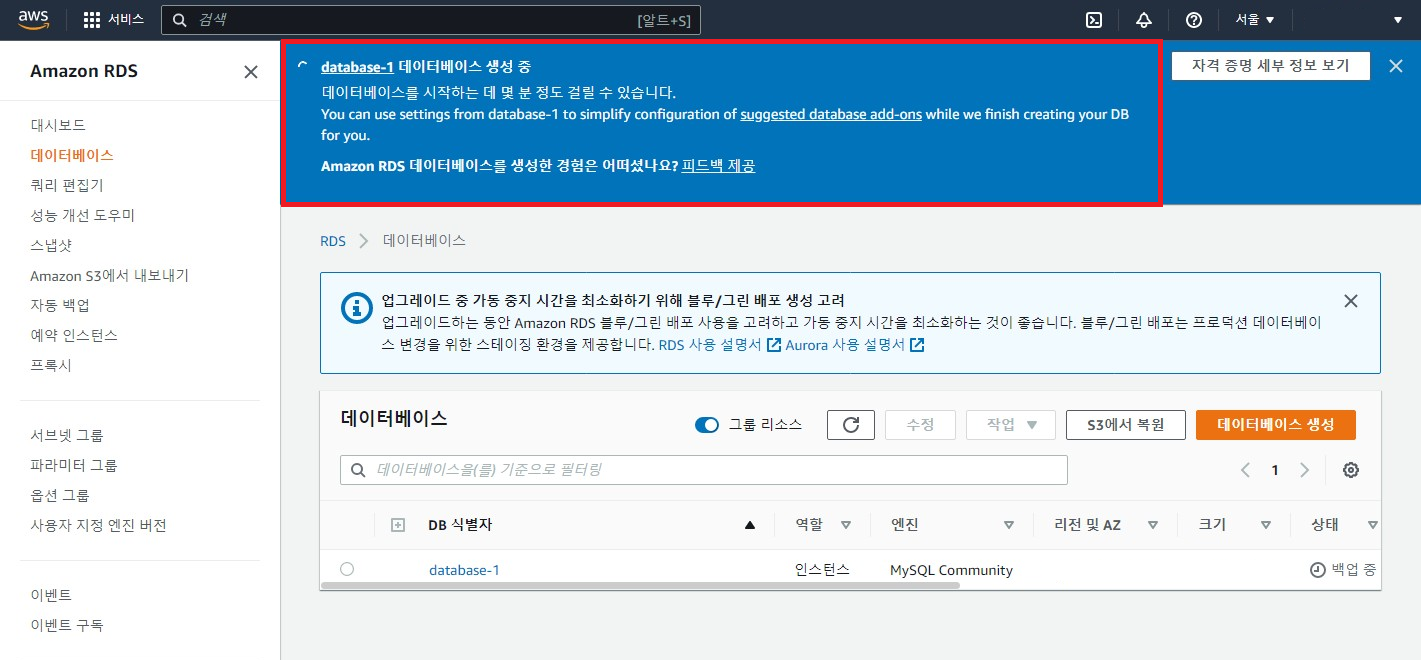Viewport: 1421px width, 660px height.
Task: Select 데이터베이스 in the sidebar
Action: [72, 155]
